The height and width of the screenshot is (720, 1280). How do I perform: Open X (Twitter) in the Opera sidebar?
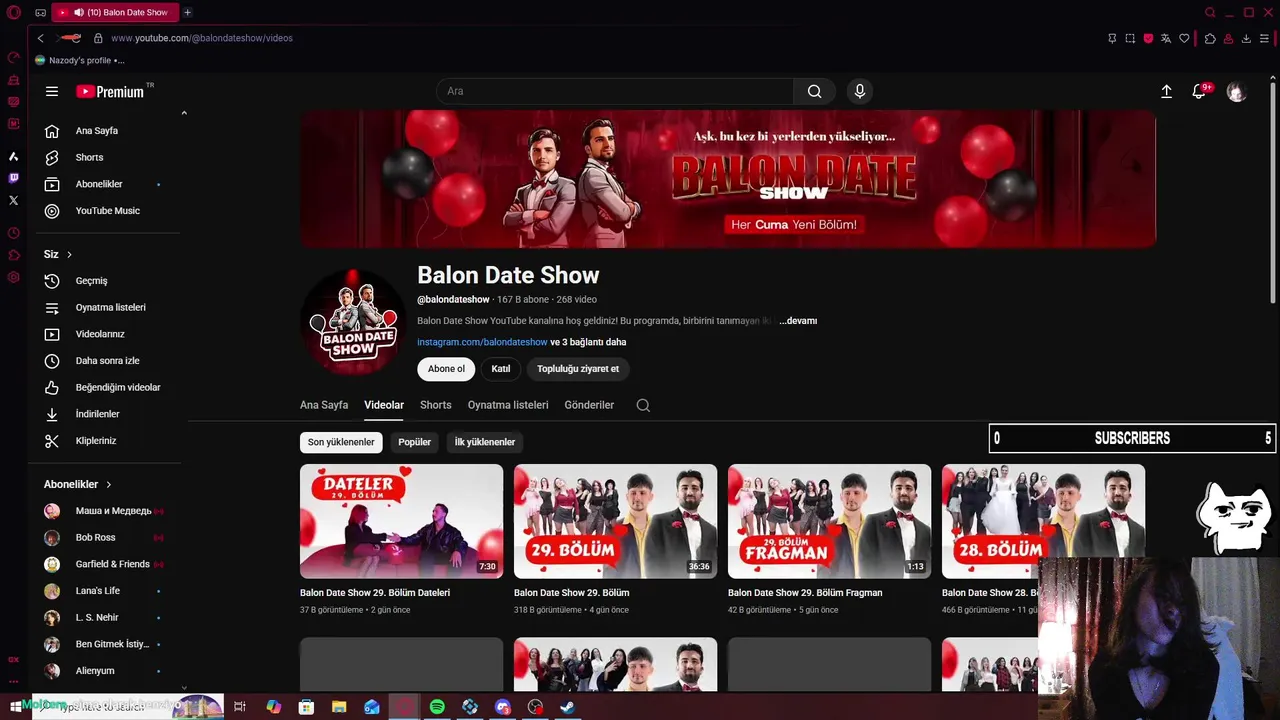click(13, 200)
